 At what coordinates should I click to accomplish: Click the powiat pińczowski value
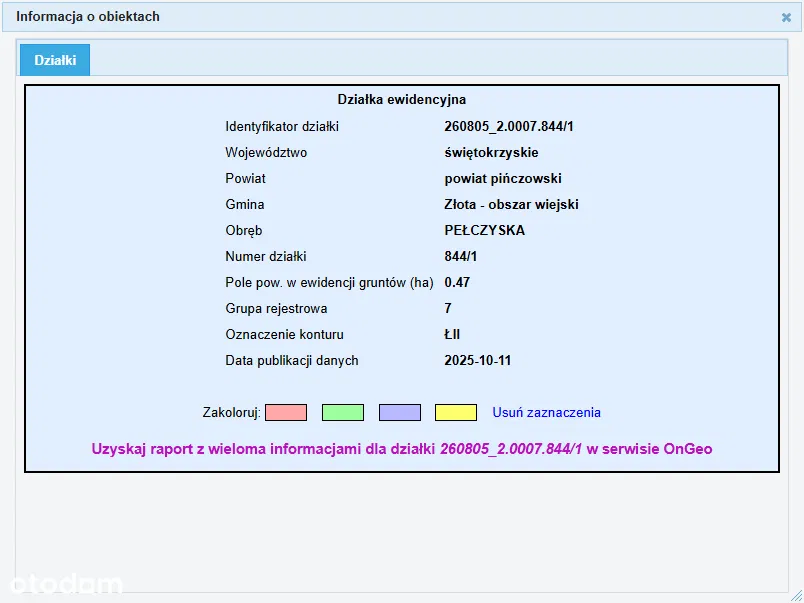502,179
